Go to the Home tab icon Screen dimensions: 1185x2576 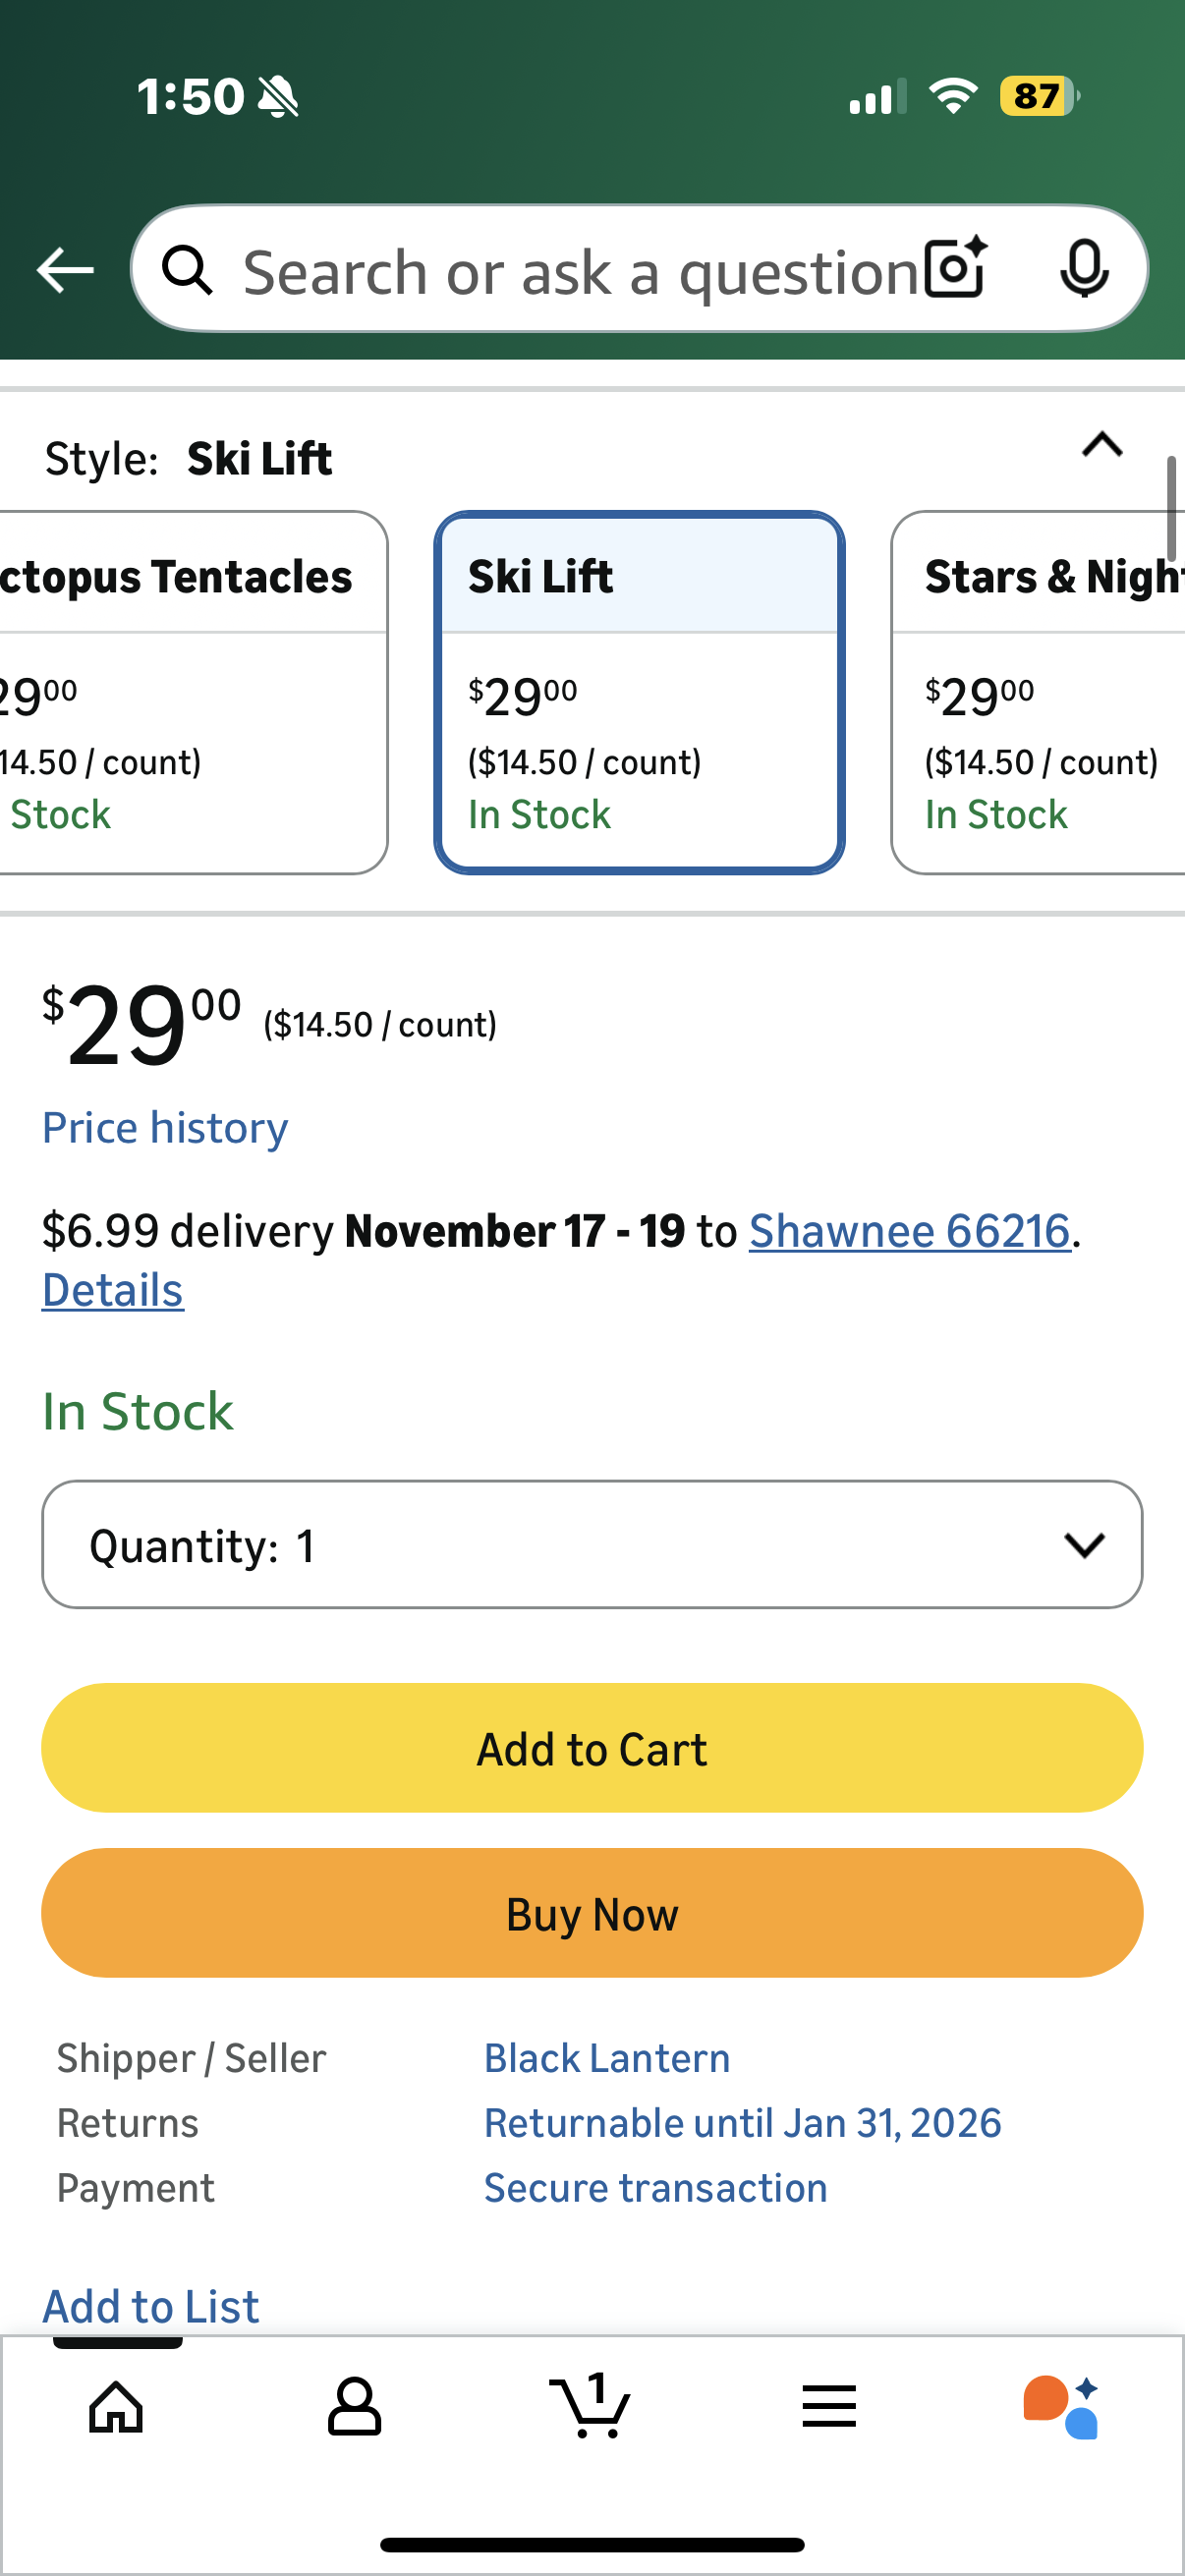pyautogui.click(x=117, y=2406)
